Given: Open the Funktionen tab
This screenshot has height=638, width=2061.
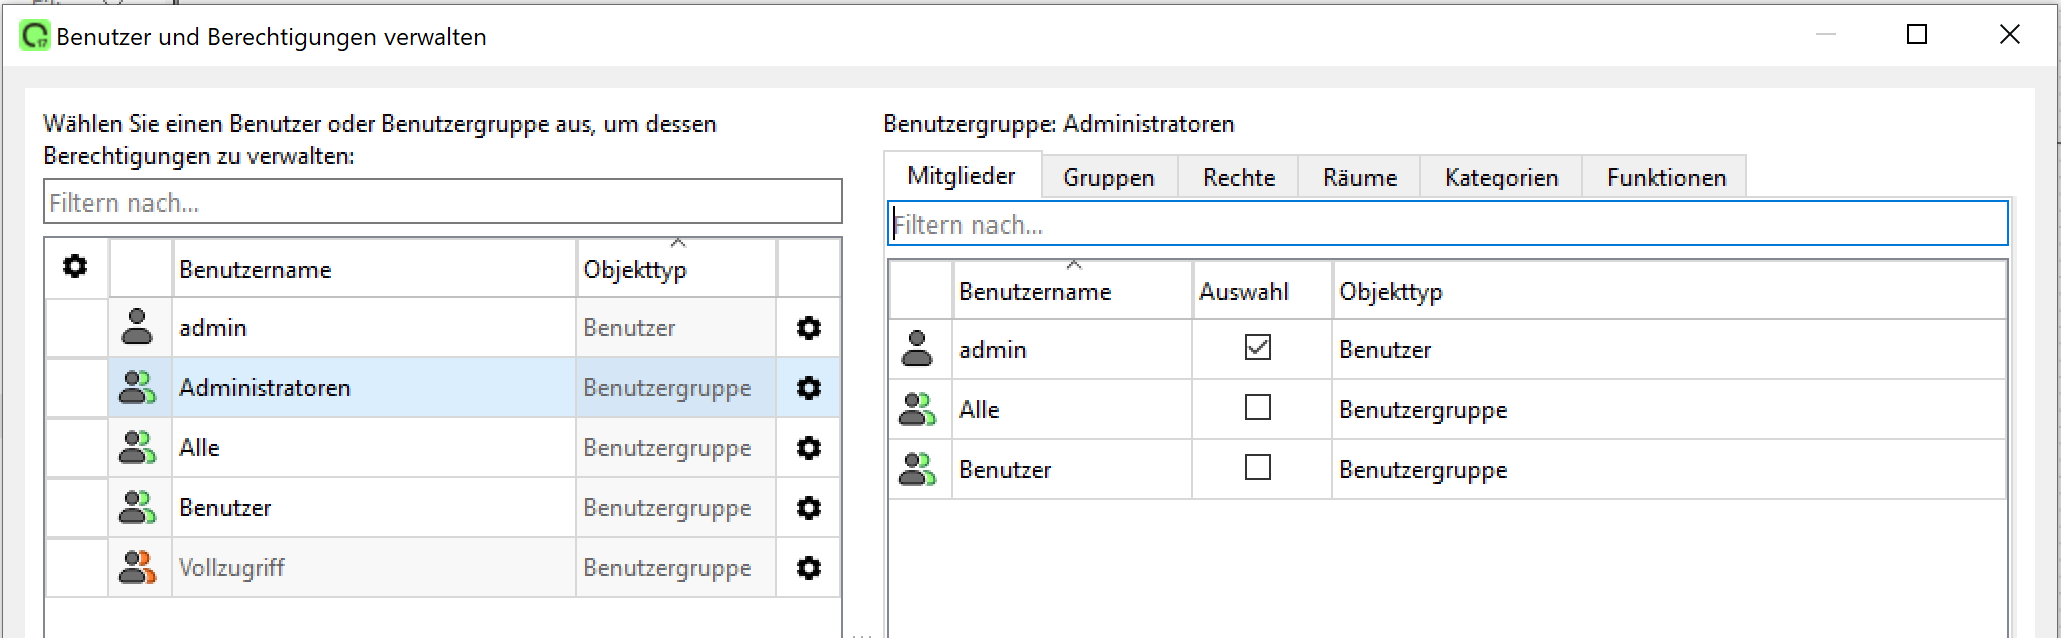Looking at the screenshot, I should [x=1666, y=178].
